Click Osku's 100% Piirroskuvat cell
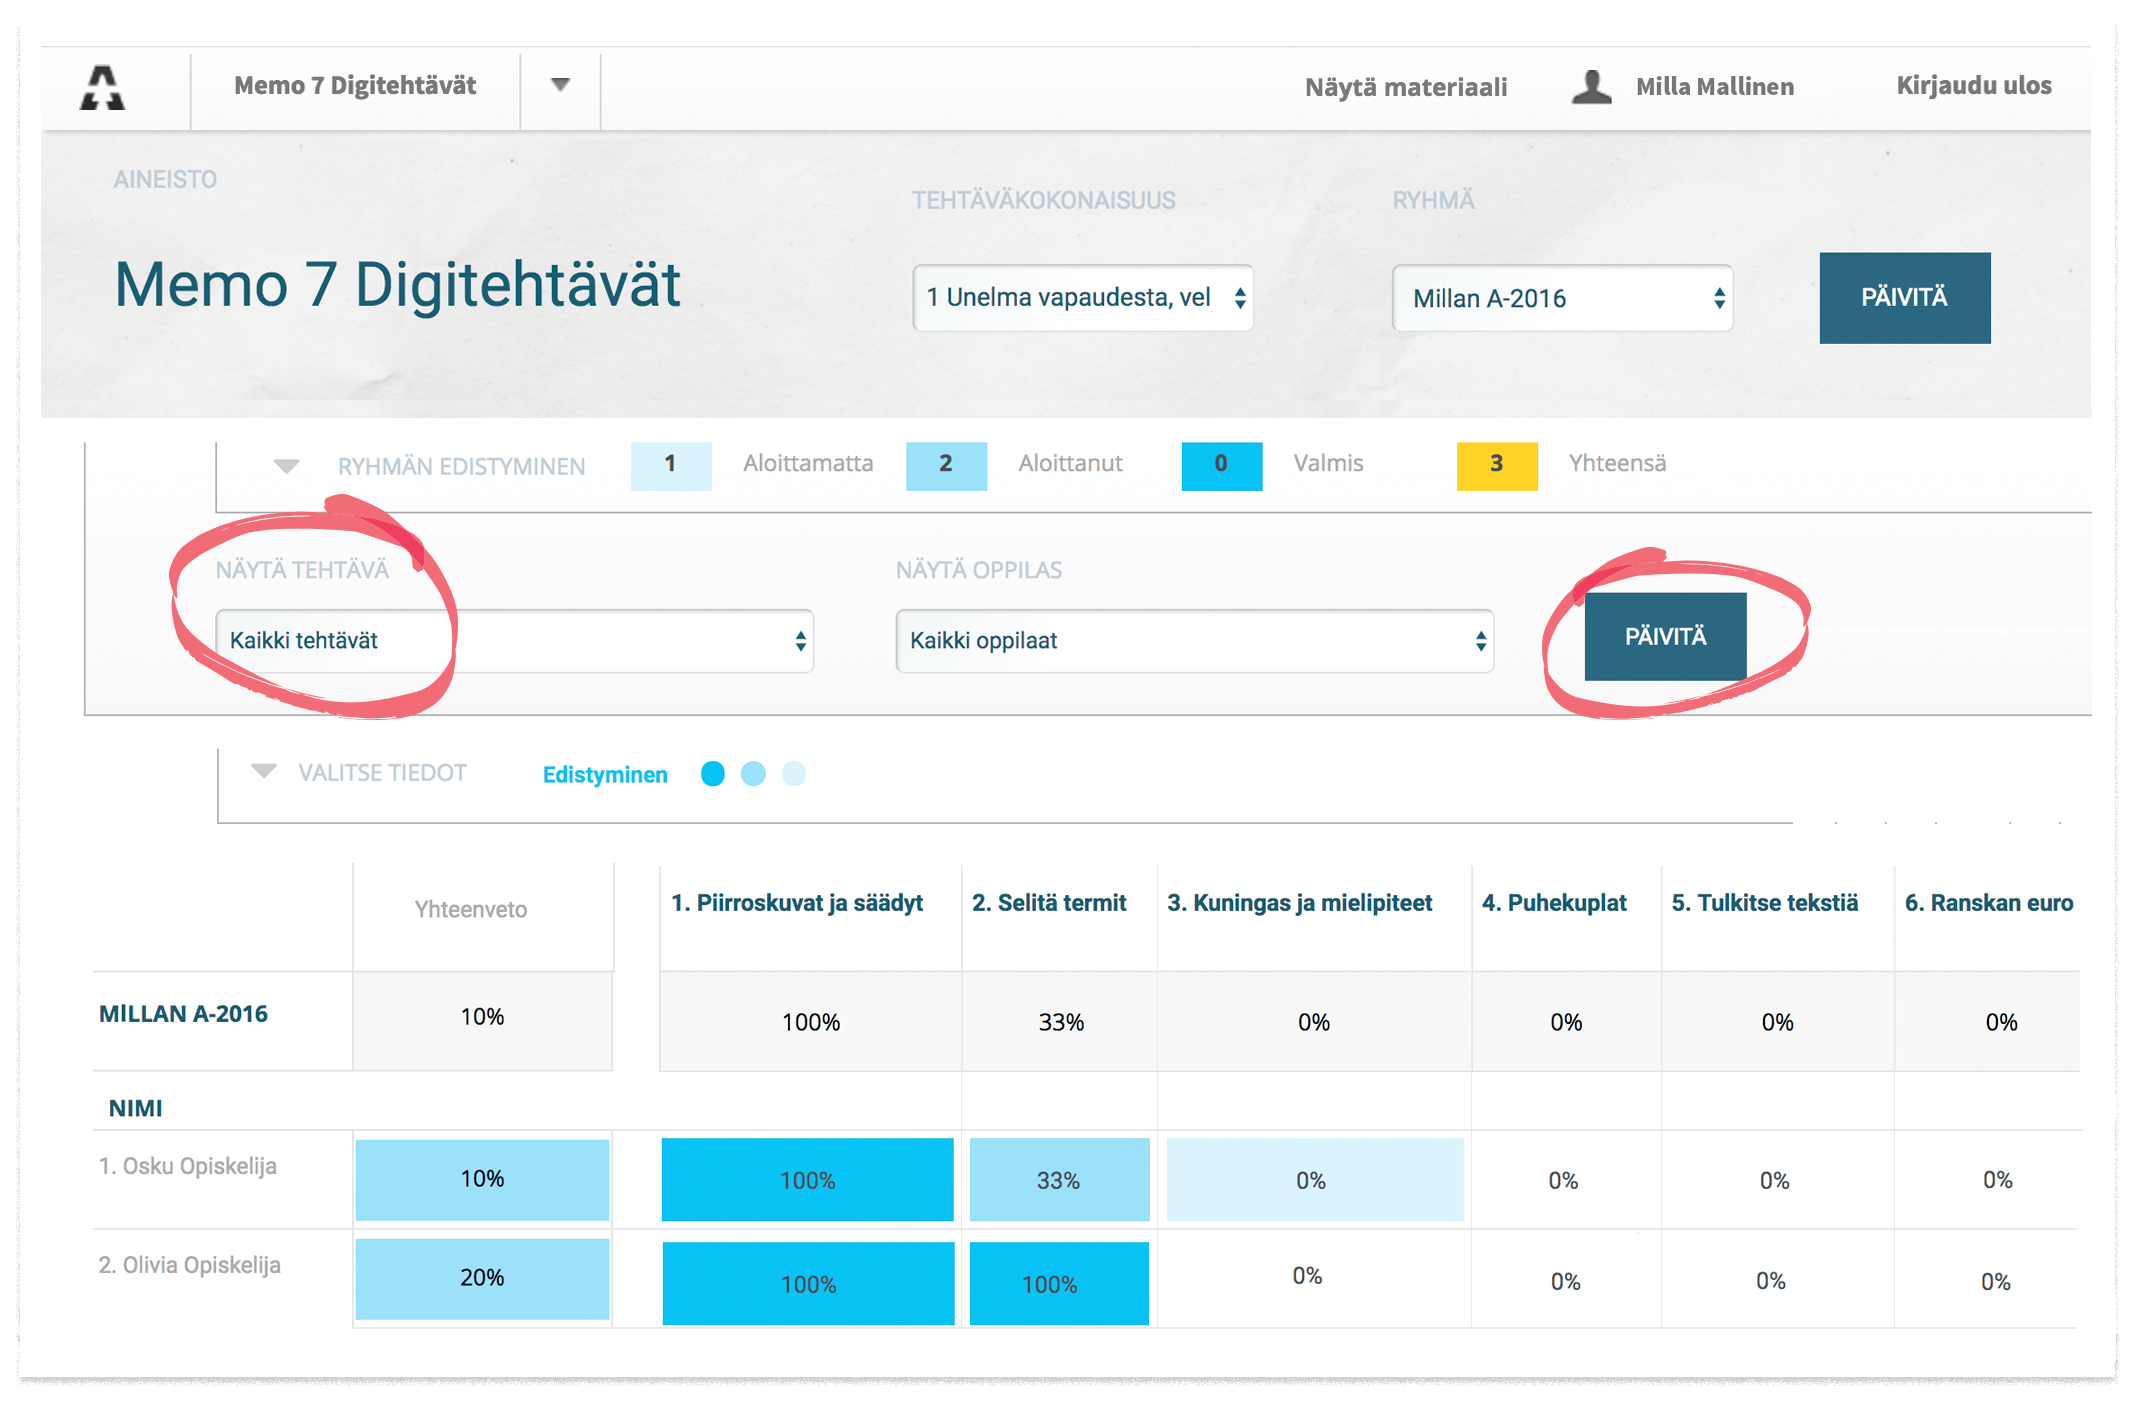Screen dimensions: 2138x1406 (808, 1180)
